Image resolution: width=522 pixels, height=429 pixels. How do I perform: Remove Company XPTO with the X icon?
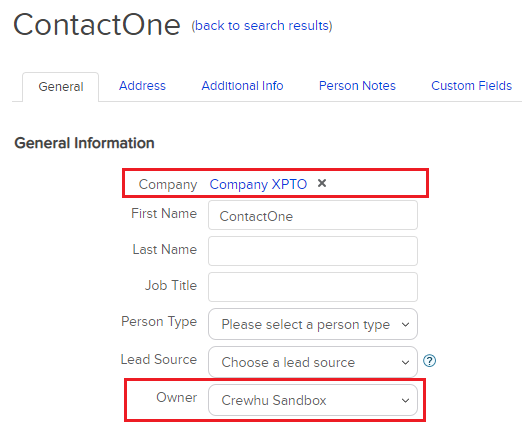pyautogui.click(x=322, y=183)
